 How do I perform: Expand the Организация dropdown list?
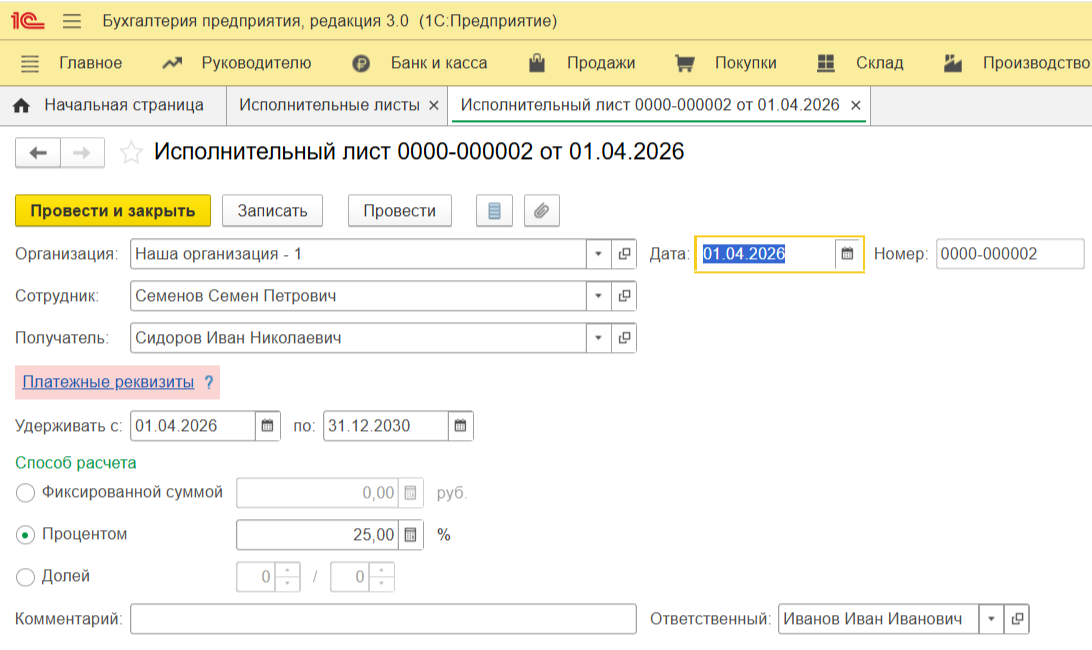[598, 254]
